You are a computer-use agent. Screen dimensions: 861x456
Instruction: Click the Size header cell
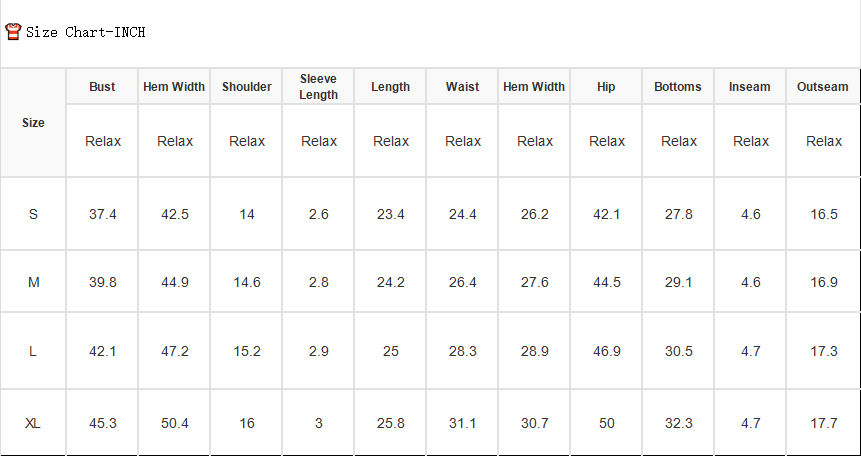coord(33,123)
